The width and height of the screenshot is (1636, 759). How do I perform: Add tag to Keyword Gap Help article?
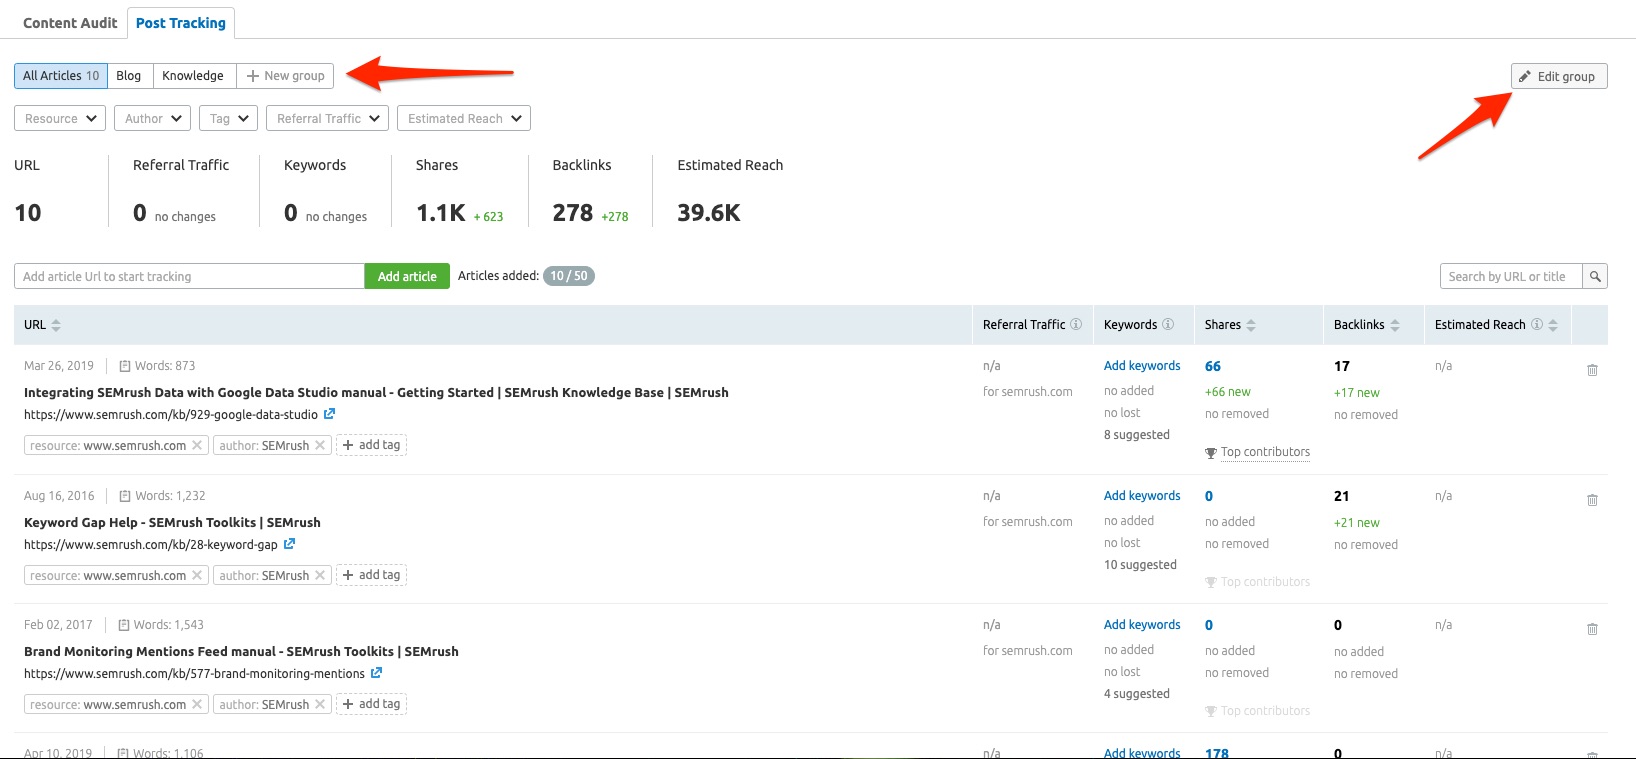pyautogui.click(x=371, y=575)
